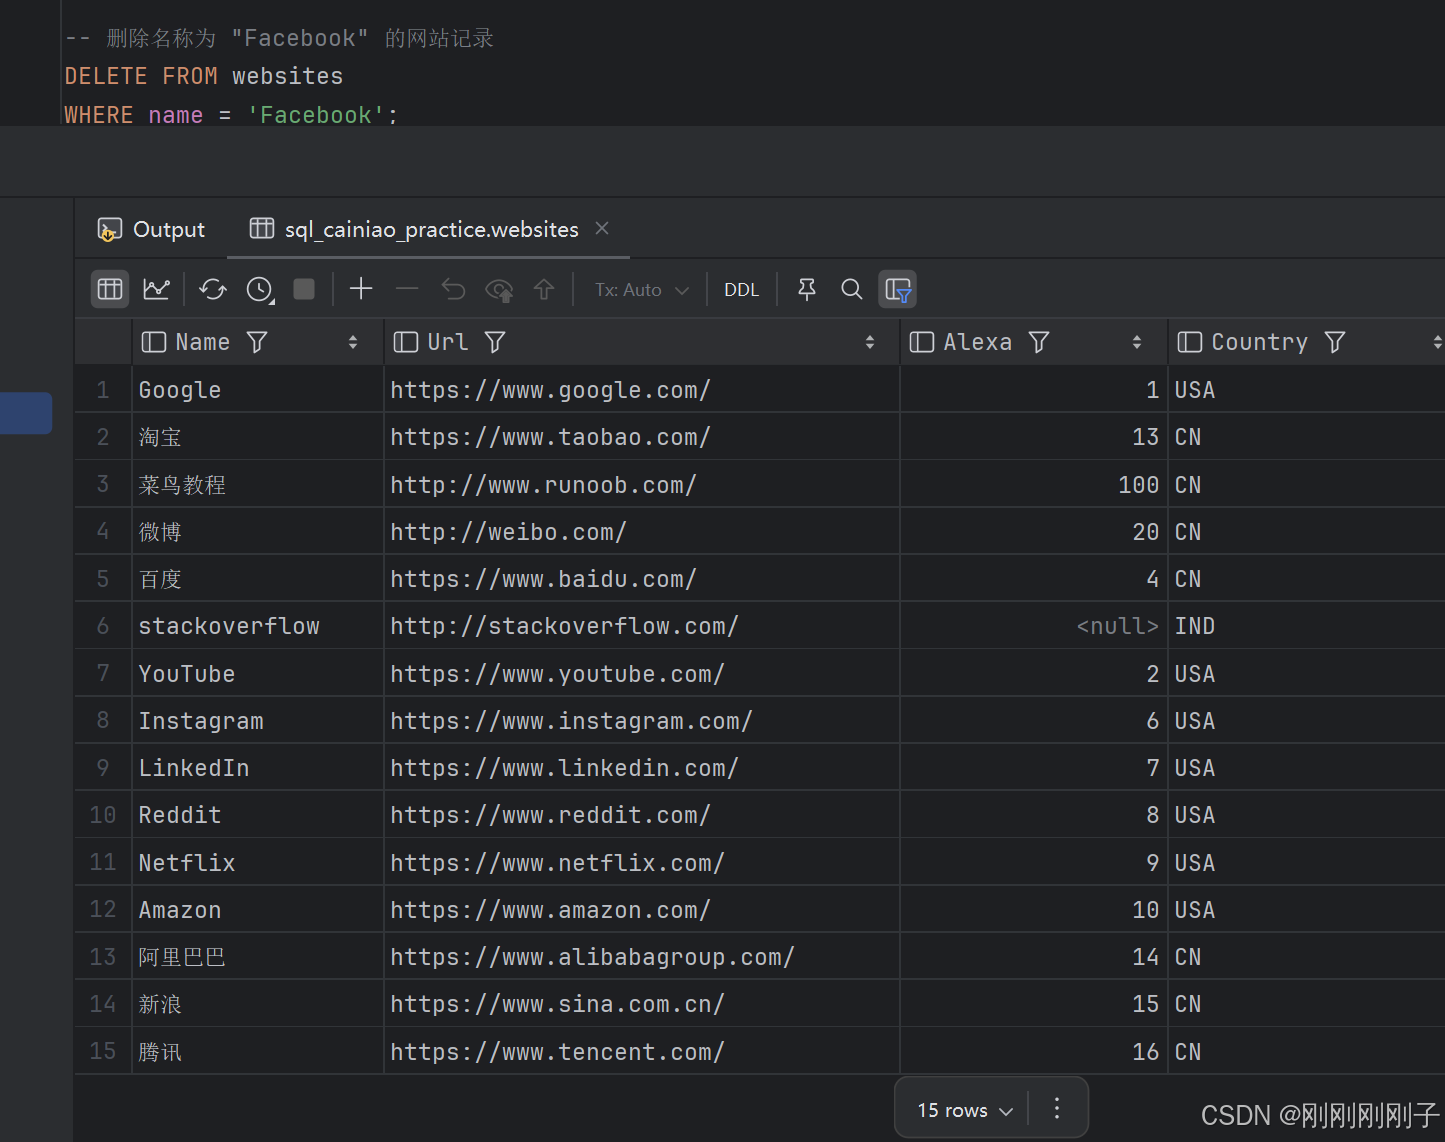Switch result view to chart mode
This screenshot has width=1445, height=1142.
point(157,289)
